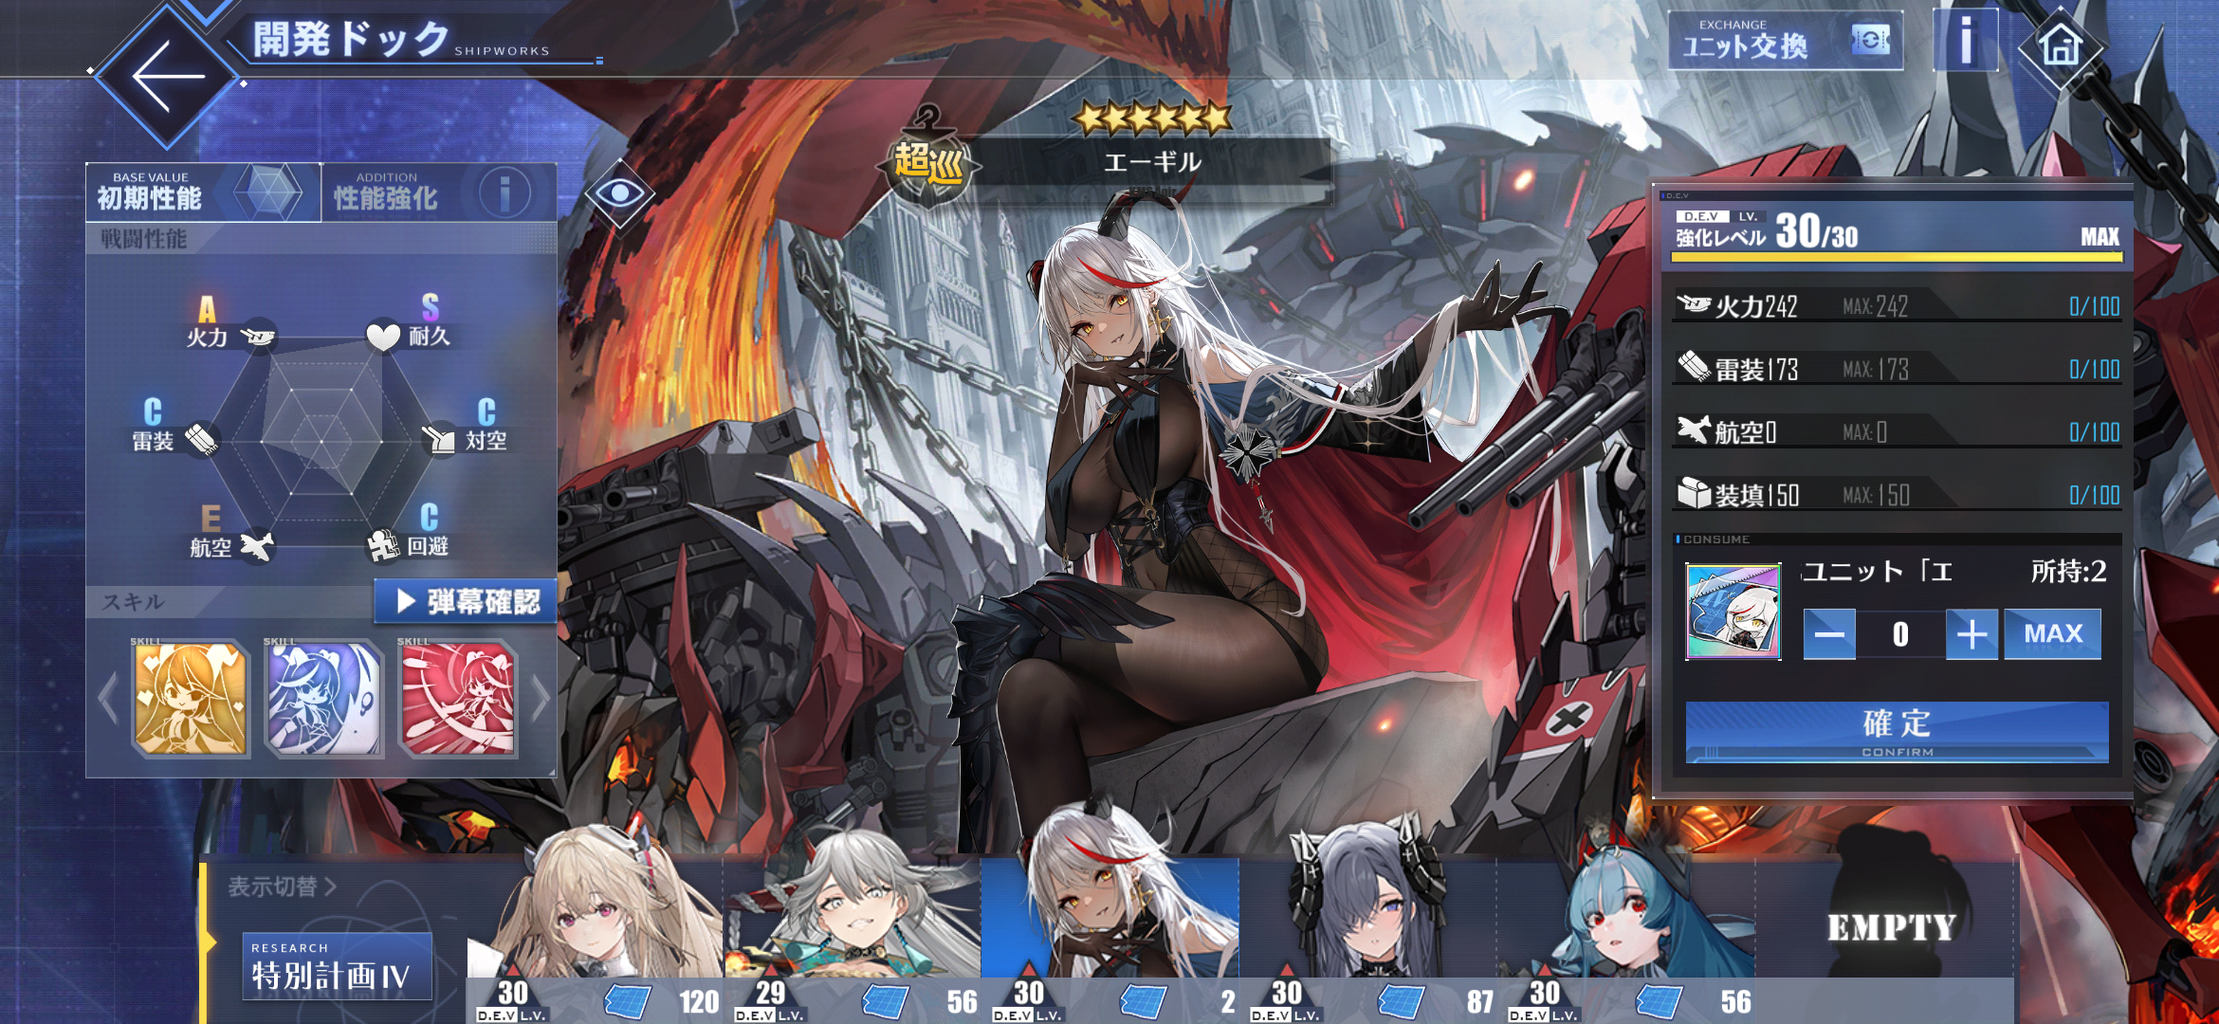Click the 対空 anti-air icon on radar
The width and height of the screenshot is (2219, 1024).
pos(440,439)
